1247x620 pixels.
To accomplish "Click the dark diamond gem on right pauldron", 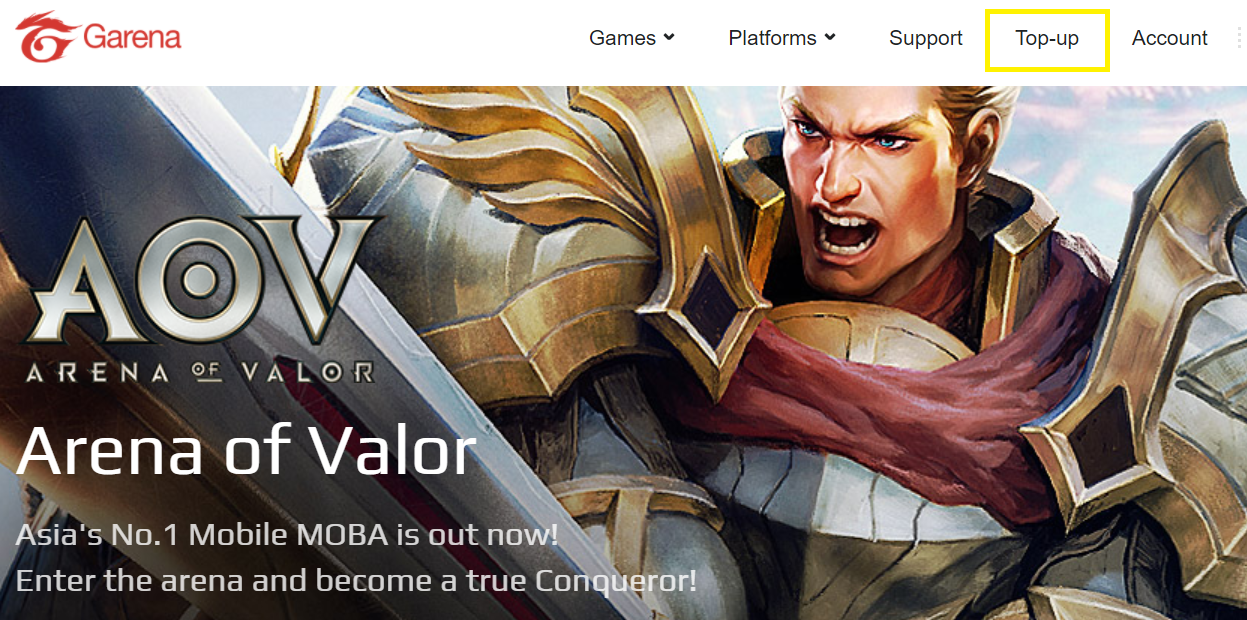I will coord(1098,428).
